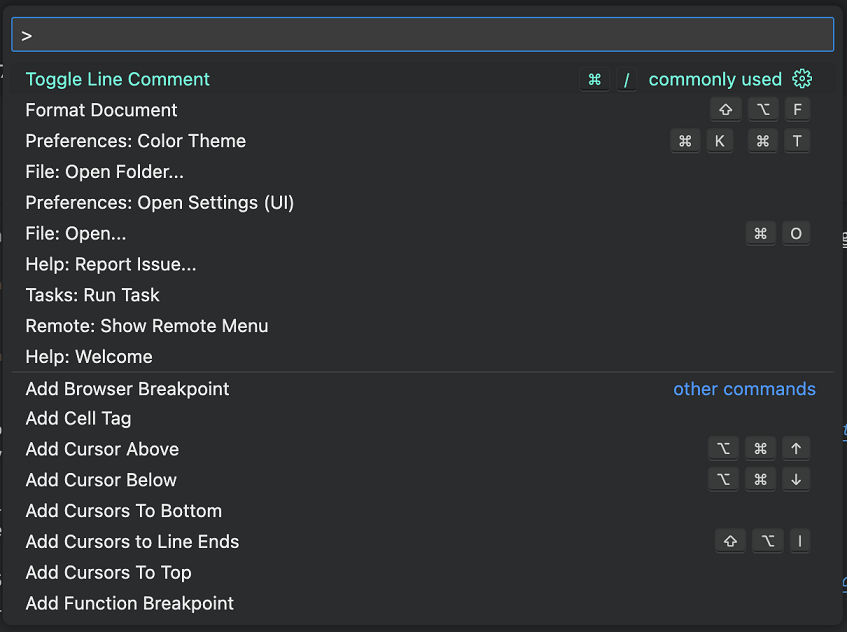Click the O key badge next to File: Open
Screen dimensions: 847x632
pos(796,233)
